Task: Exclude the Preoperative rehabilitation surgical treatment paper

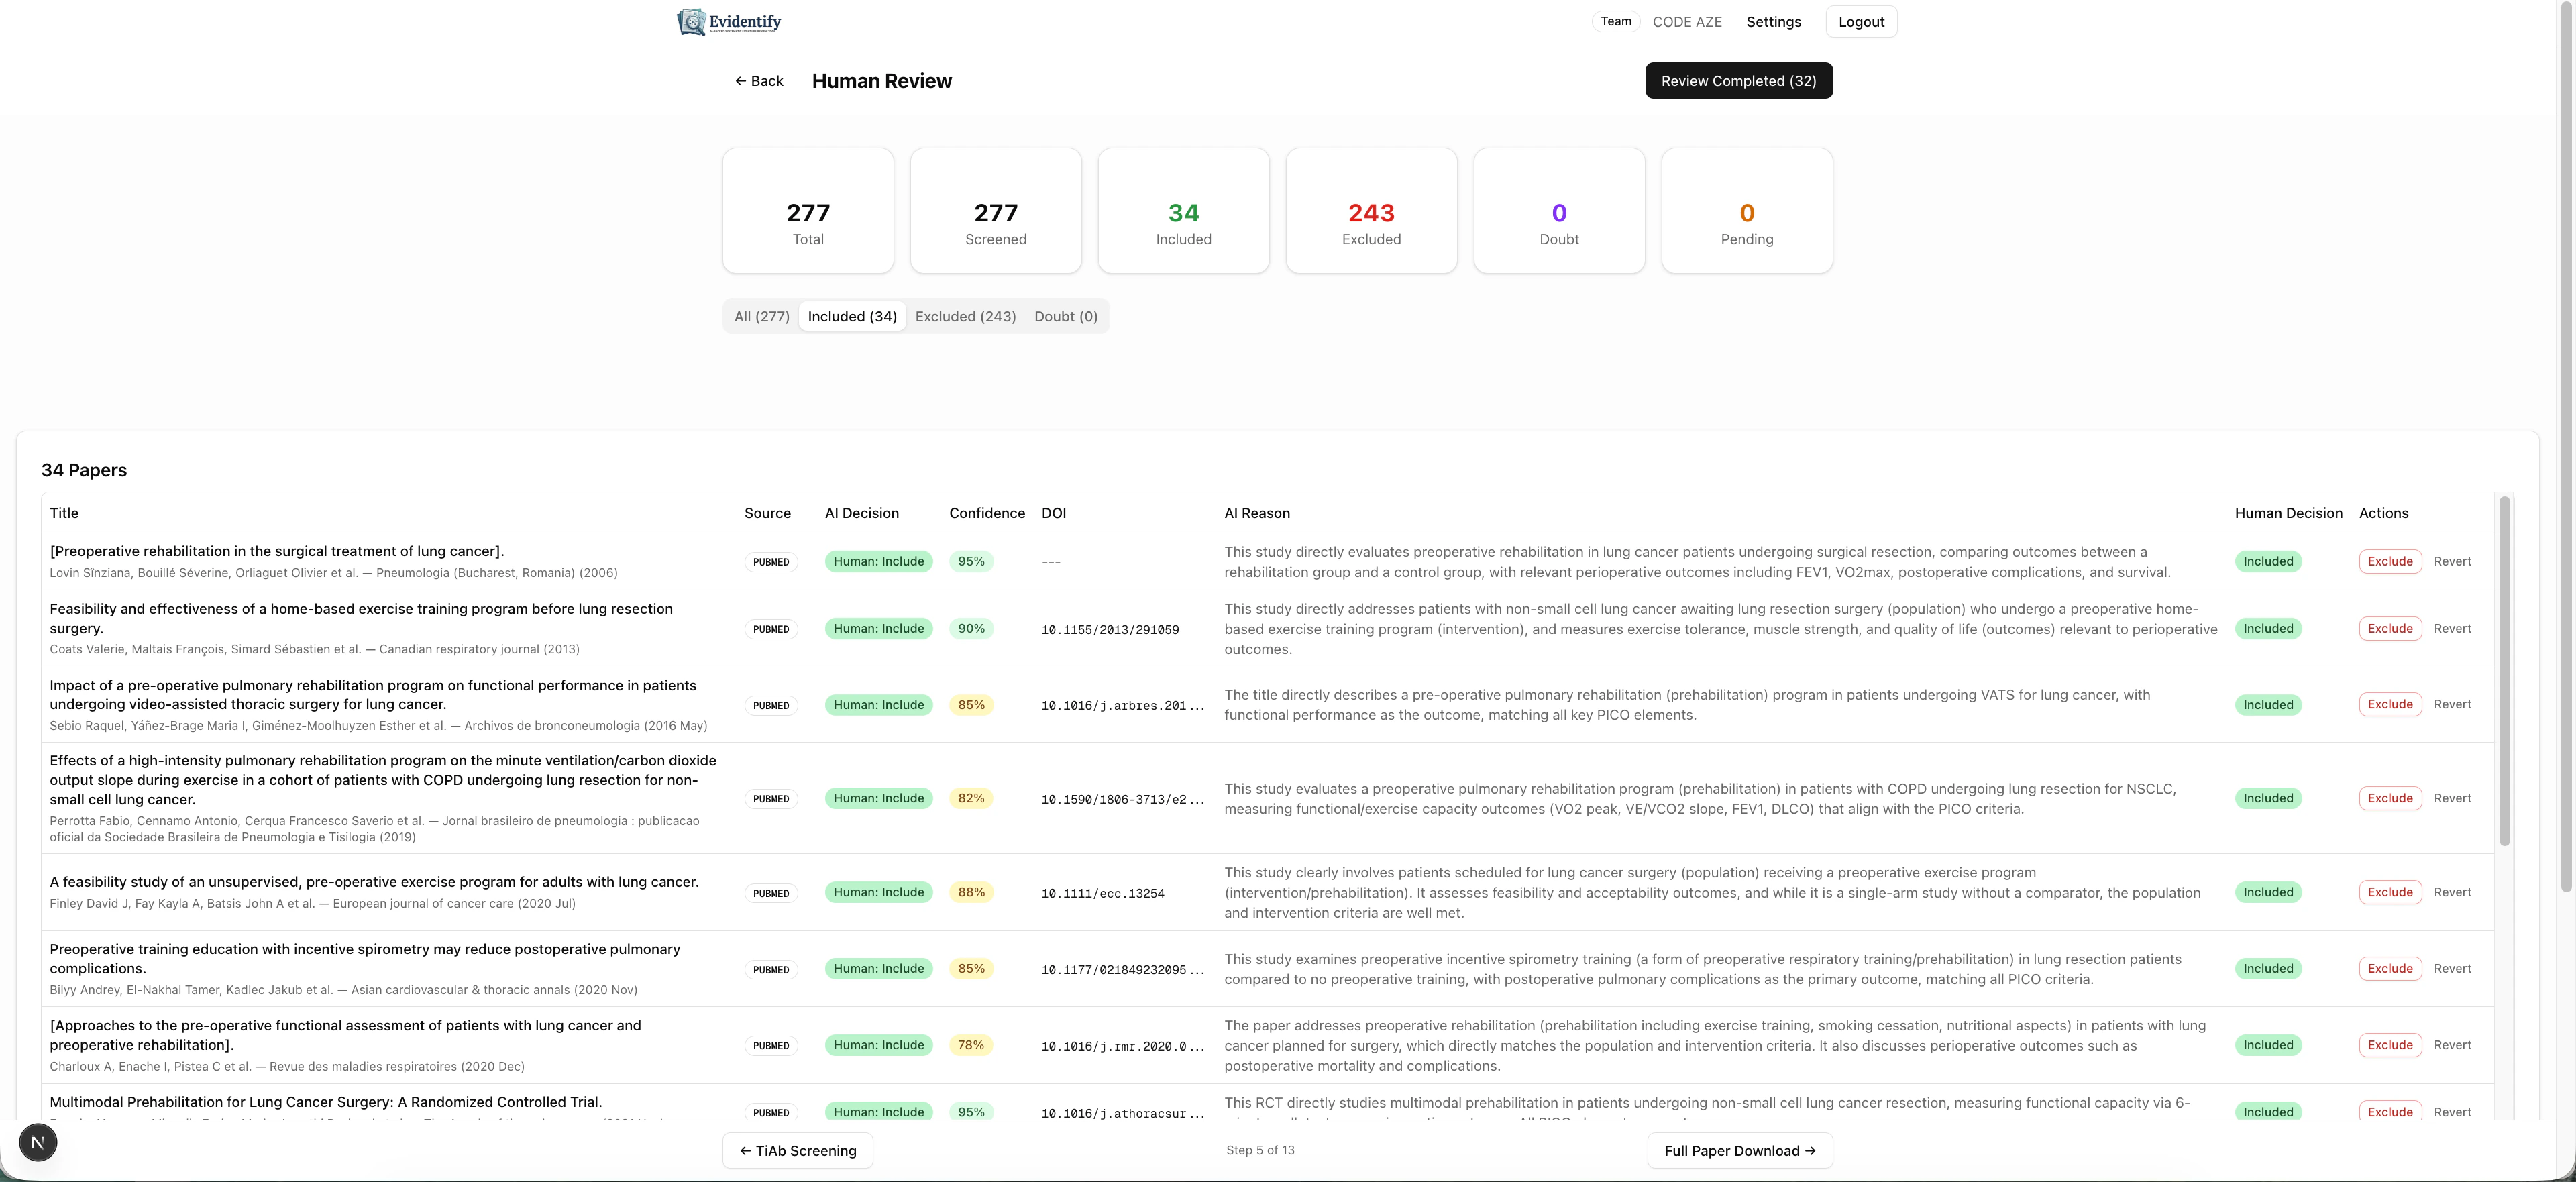Action: click(2390, 561)
